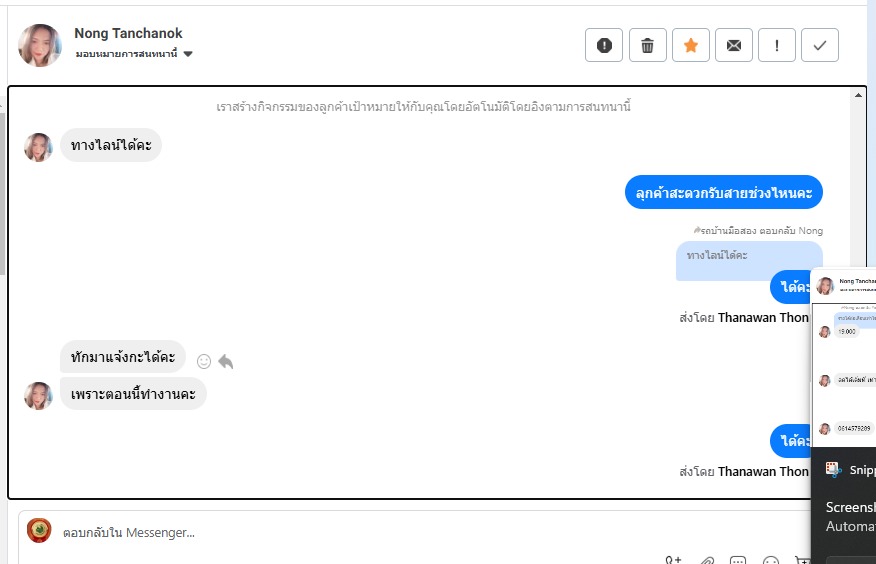This screenshot has height=564, width=876.
Task: Select the quoted reply preview bubble
Action: click(x=749, y=260)
